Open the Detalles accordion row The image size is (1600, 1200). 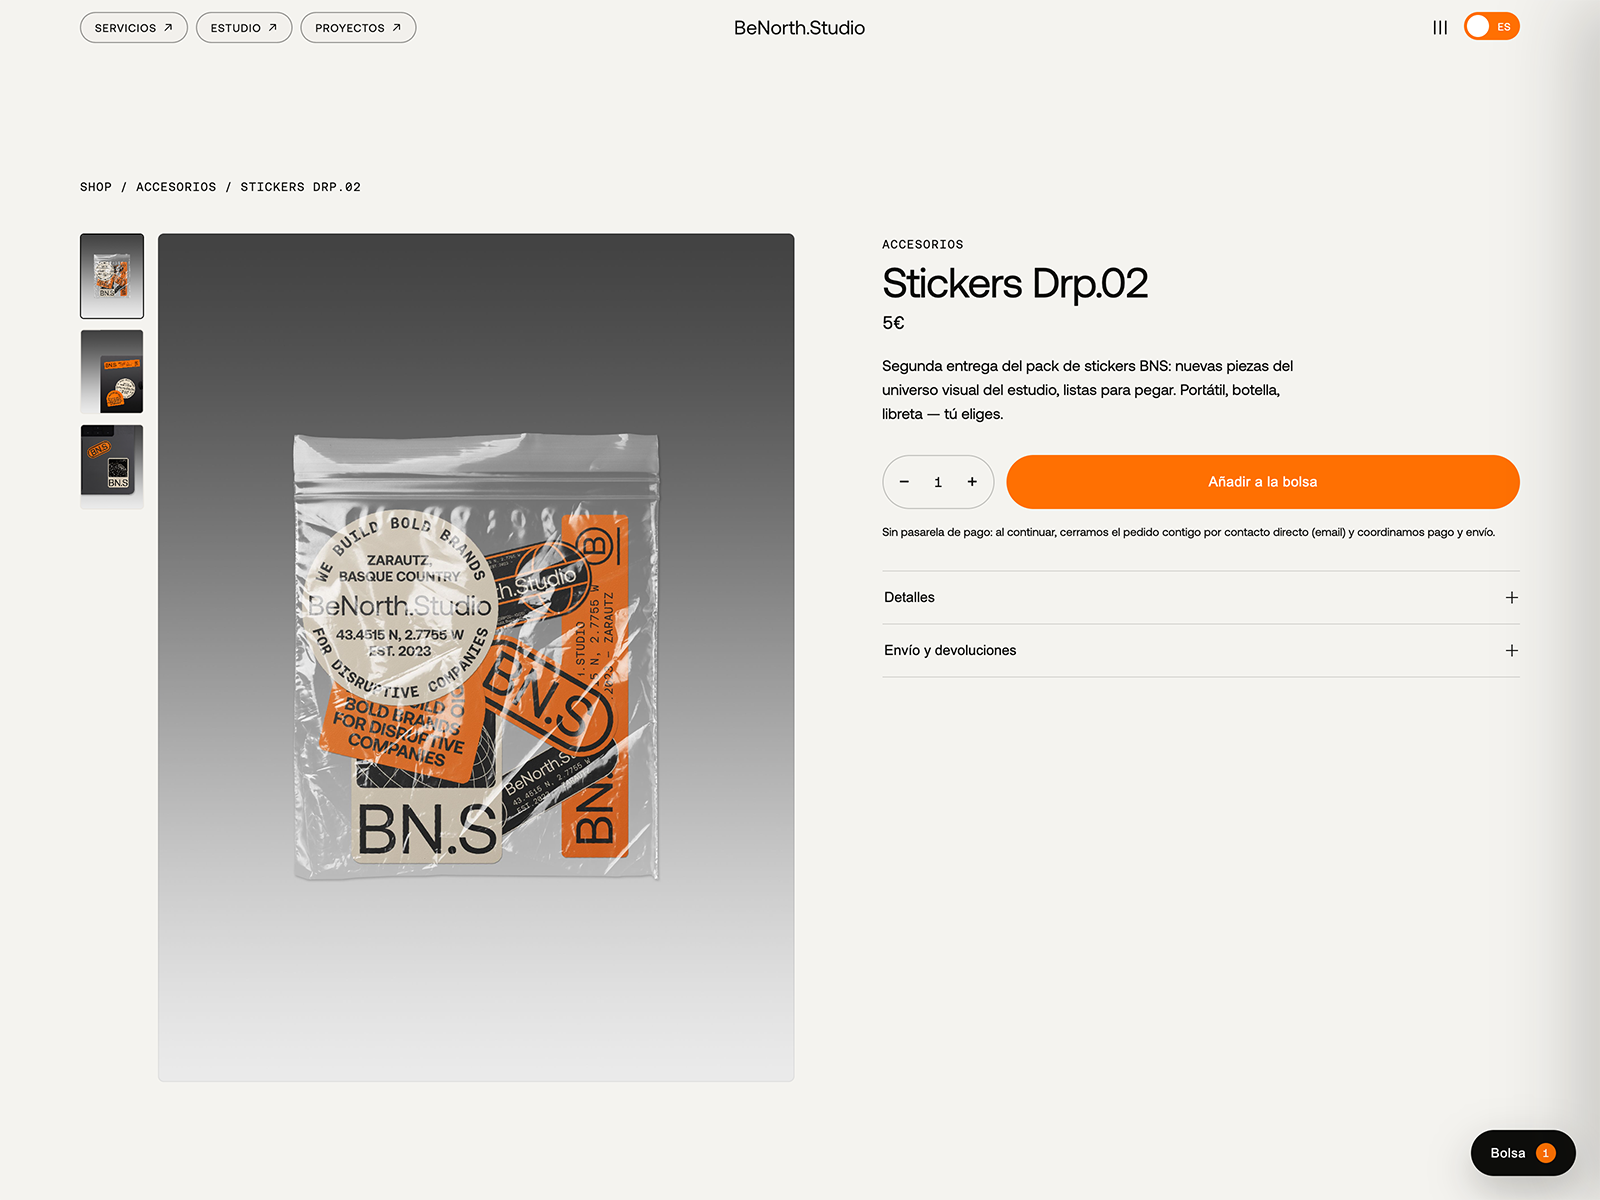coord(1200,598)
